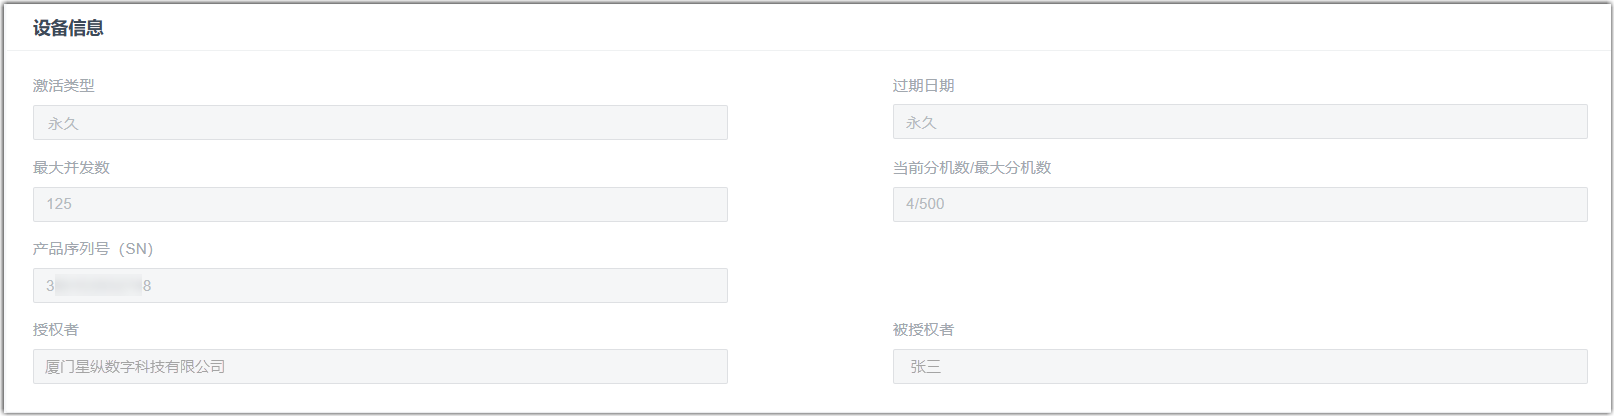
Task: Focus the 当前分机数/最大分机数 input field
Action: [x=1240, y=204]
